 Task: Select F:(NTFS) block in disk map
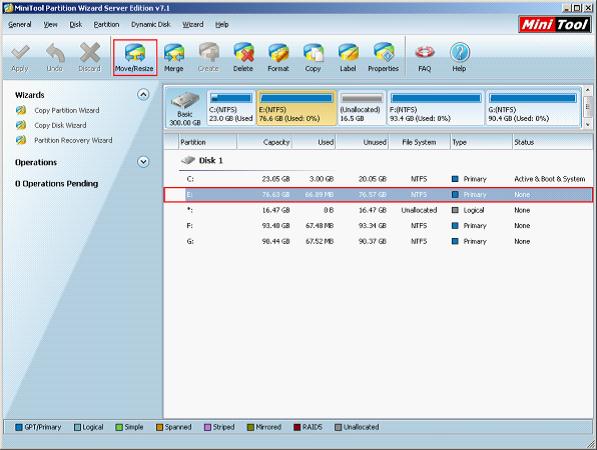tap(436, 108)
